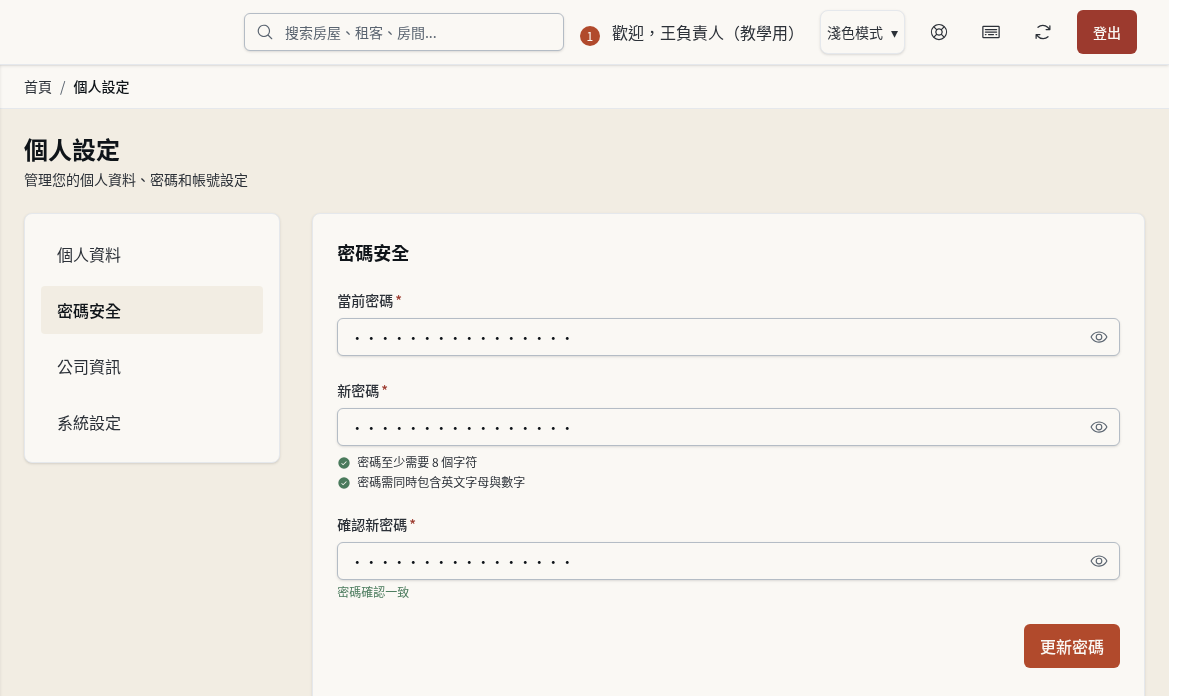Image resolution: width=1184 pixels, height=696 pixels.
Task: Click into the 新密碼 input field
Action: (728, 427)
